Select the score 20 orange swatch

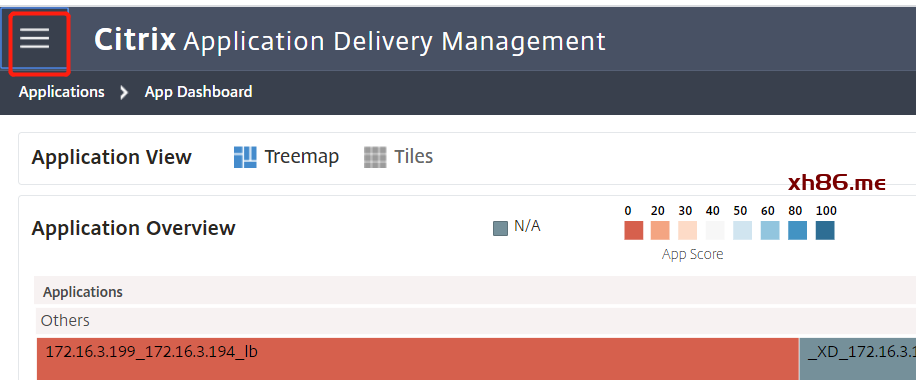point(660,230)
